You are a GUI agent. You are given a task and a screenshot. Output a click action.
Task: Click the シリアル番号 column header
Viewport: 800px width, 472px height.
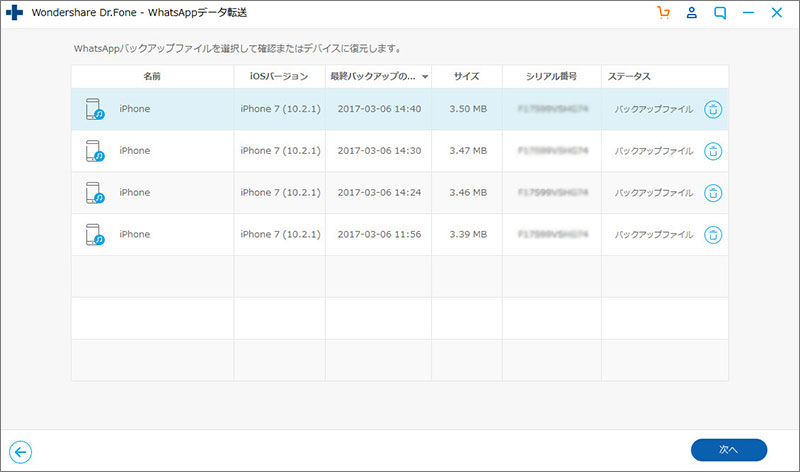tap(551, 77)
